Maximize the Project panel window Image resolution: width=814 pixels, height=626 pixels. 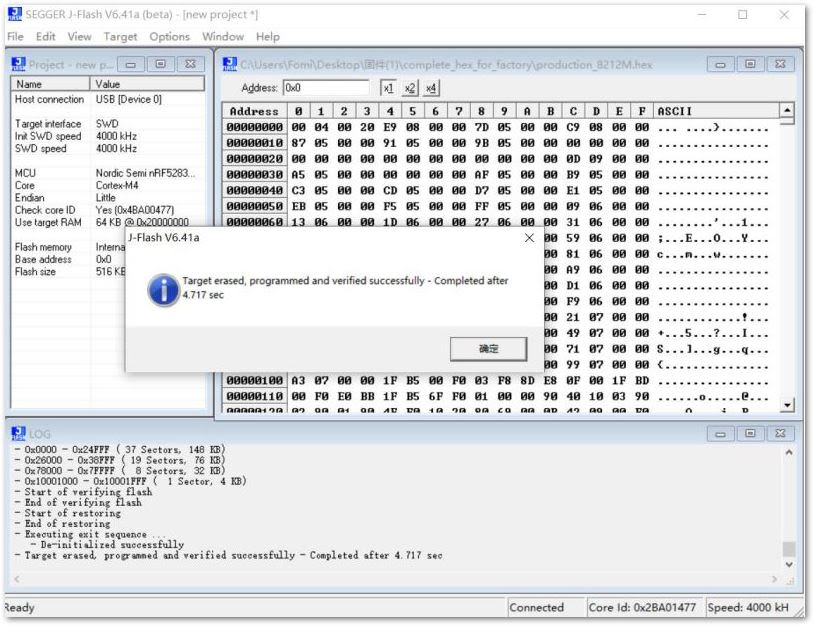tap(160, 64)
